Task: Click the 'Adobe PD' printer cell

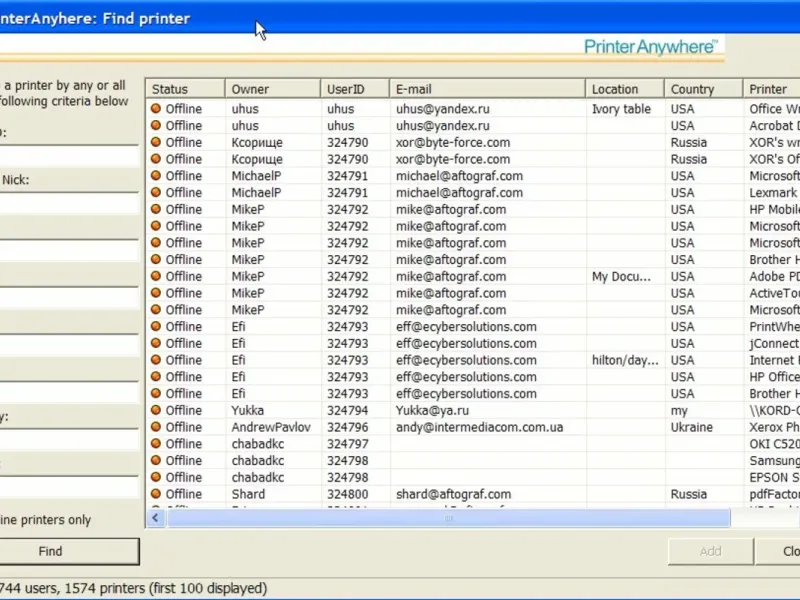Action: [x=774, y=276]
